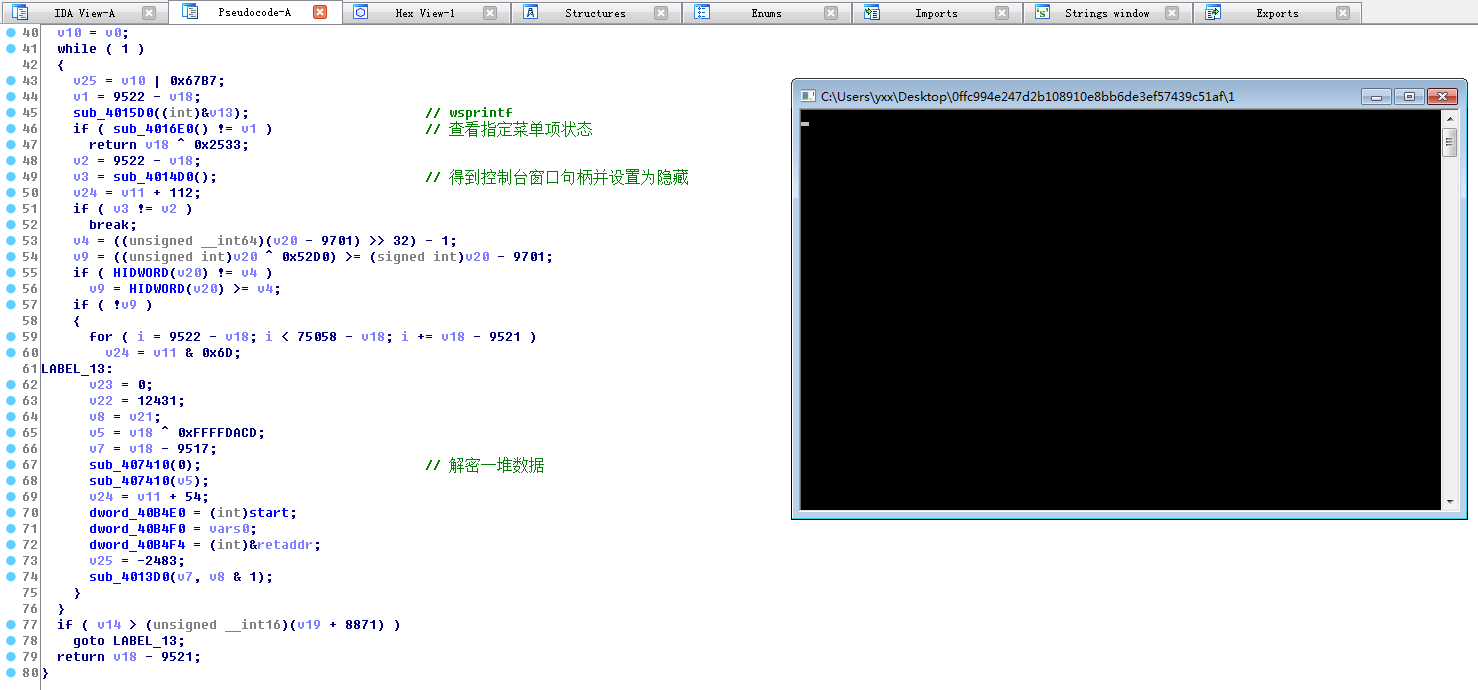Click the console window scroll up arrow

tap(1450, 119)
